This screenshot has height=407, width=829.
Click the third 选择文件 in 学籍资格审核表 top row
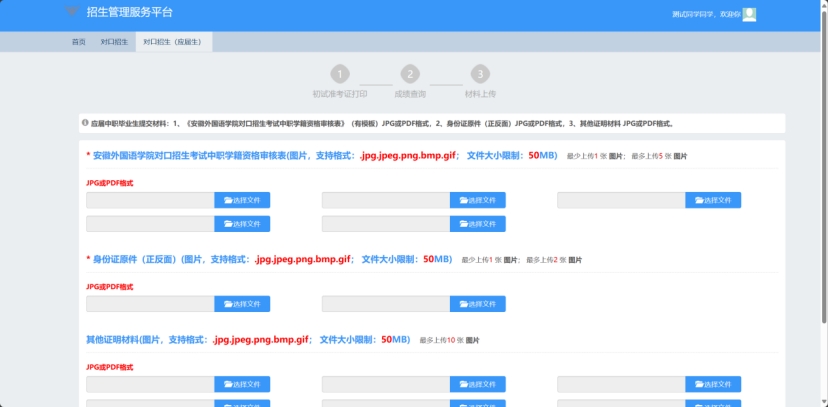tap(713, 200)
